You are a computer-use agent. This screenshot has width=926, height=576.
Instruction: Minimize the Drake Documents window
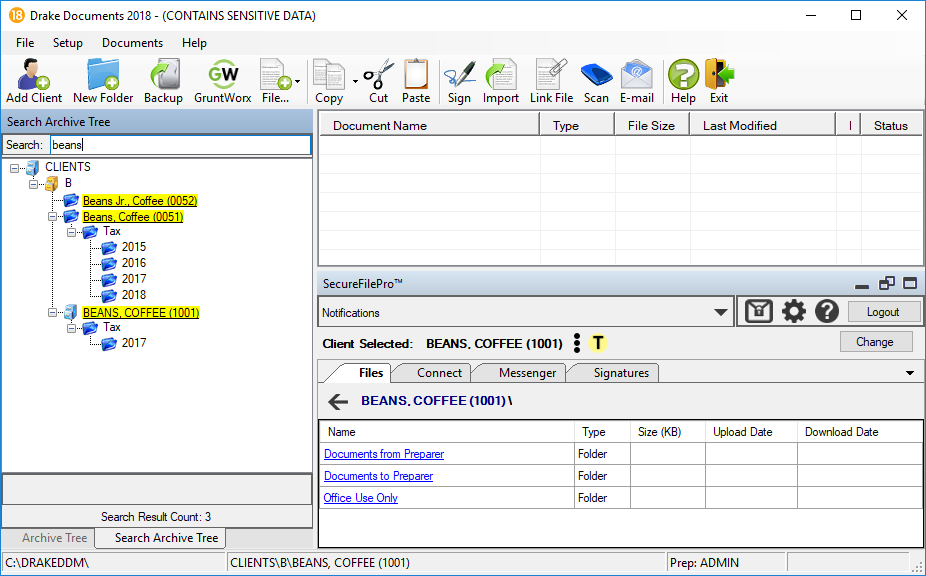coord(811,15)
